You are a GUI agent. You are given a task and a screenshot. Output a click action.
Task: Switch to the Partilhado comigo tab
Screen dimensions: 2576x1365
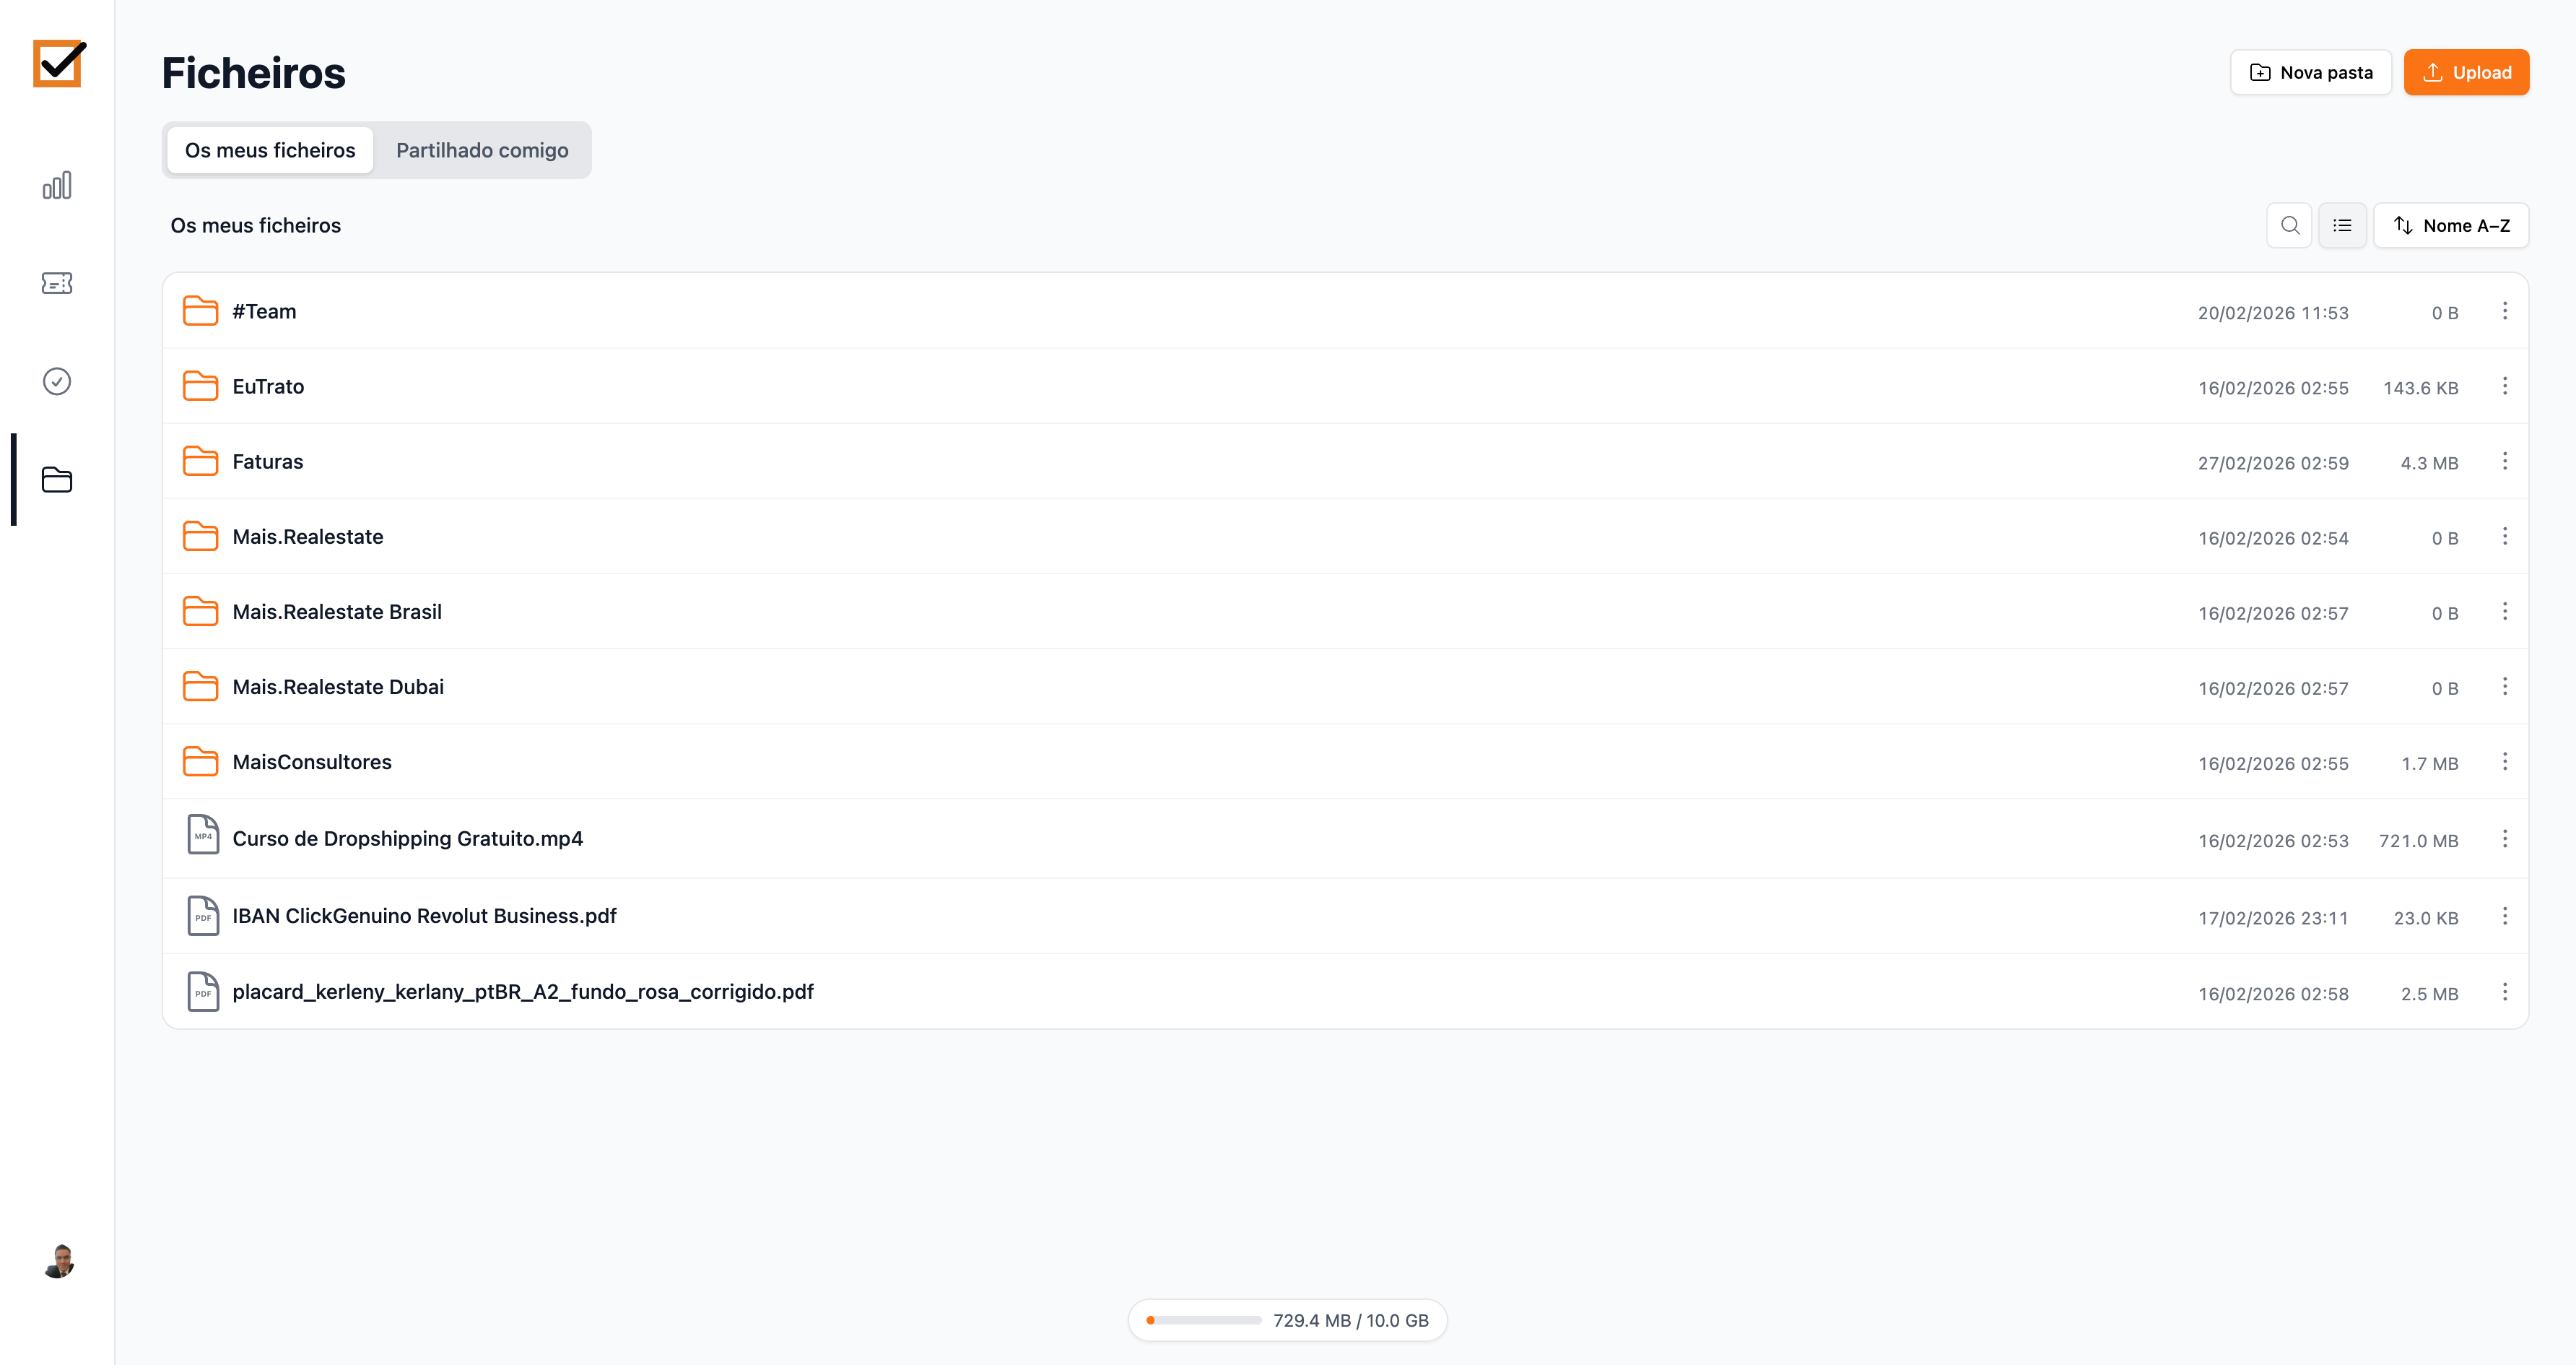482,150
